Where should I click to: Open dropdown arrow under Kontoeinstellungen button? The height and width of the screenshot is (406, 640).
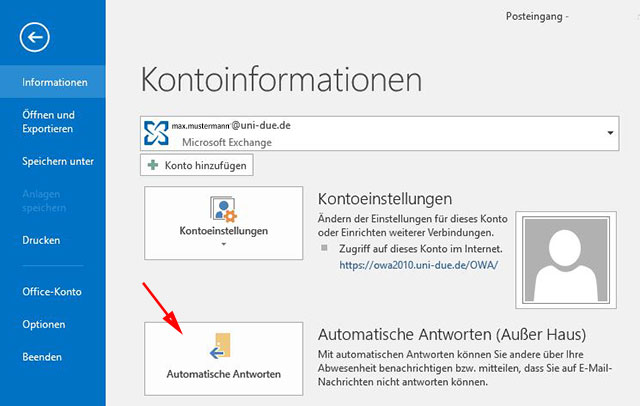224,243
